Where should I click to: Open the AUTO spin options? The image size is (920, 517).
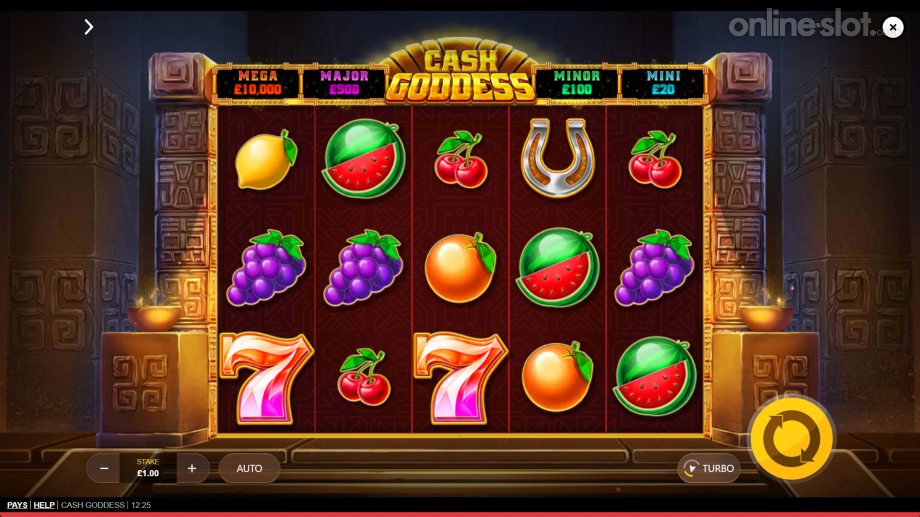coord(249,468)
